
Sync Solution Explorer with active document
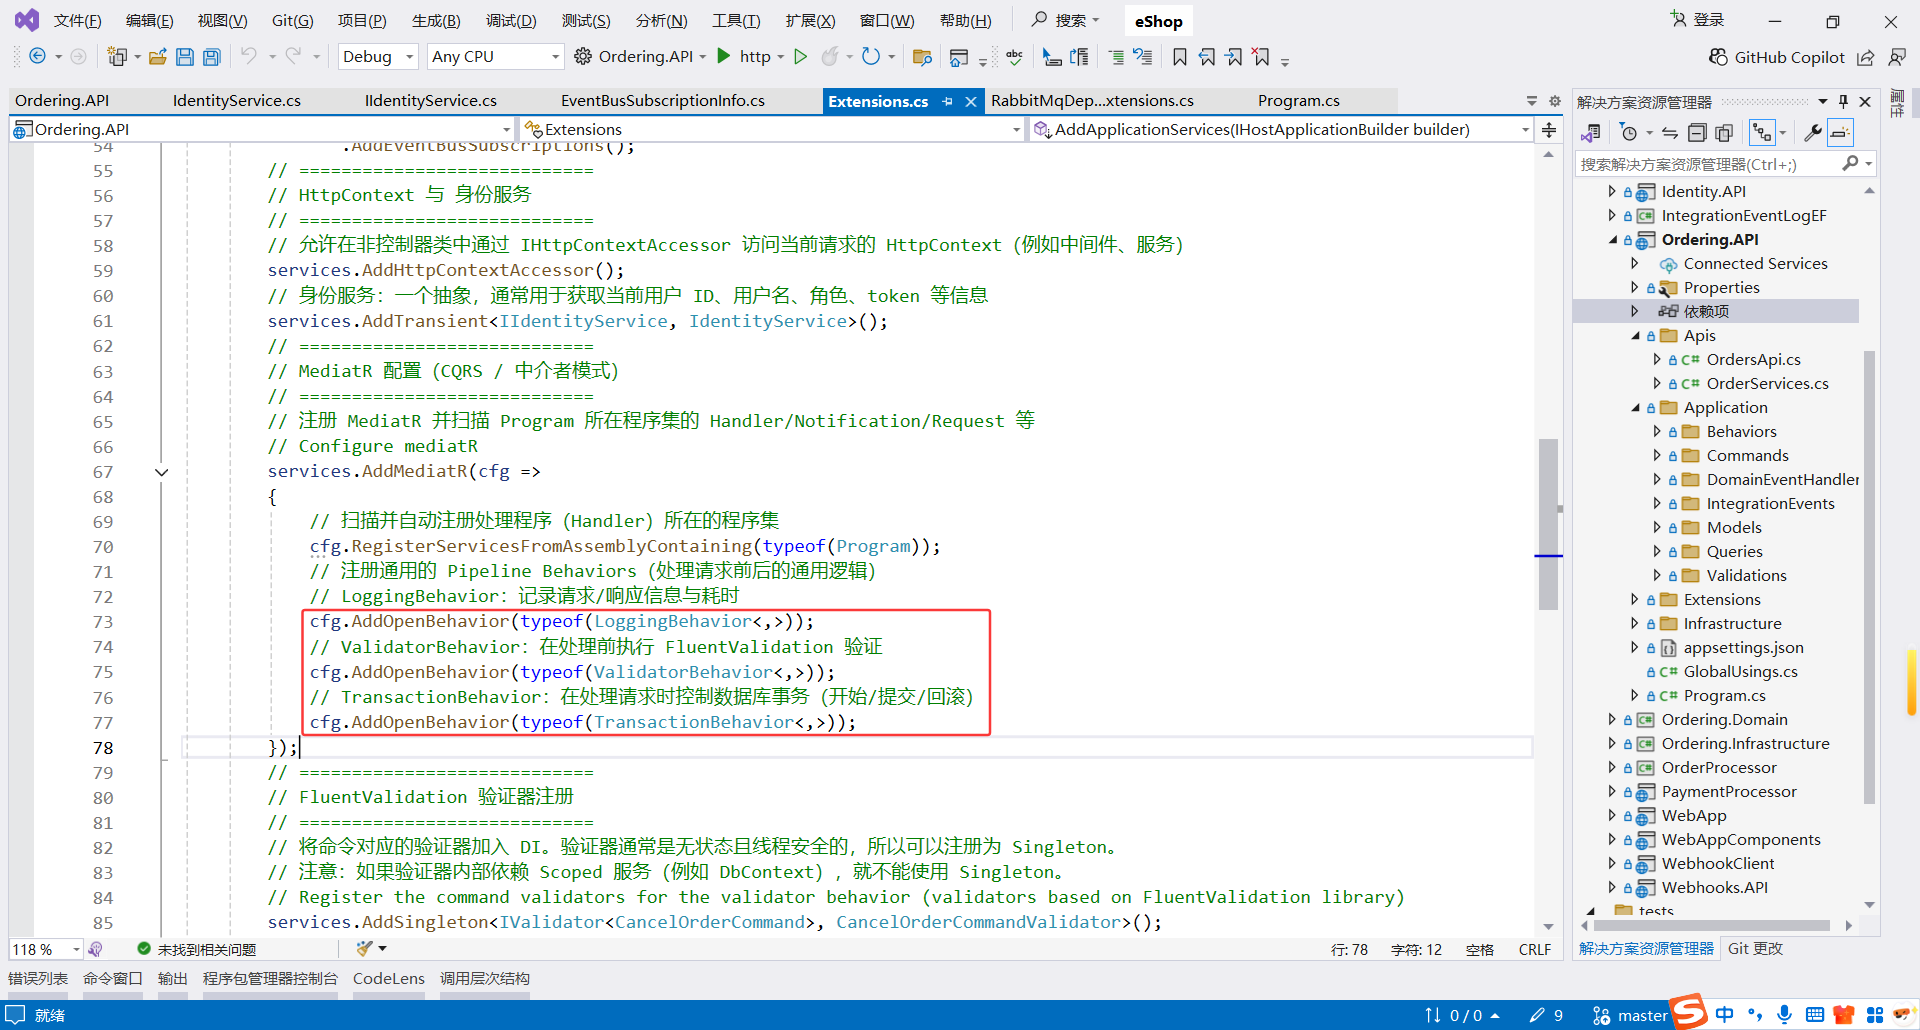[1669, 132]
